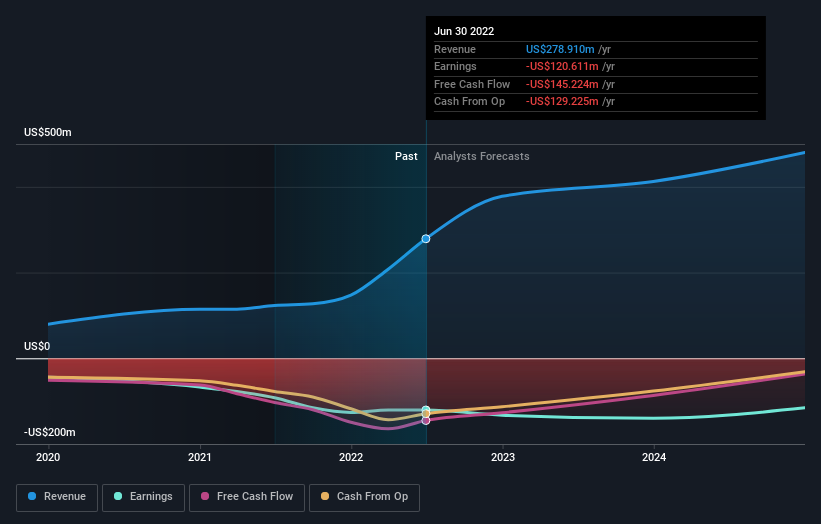Toggle the Cash From Op legend button
The height and width of the screenshot is (524, 821).
pos(364,497)
